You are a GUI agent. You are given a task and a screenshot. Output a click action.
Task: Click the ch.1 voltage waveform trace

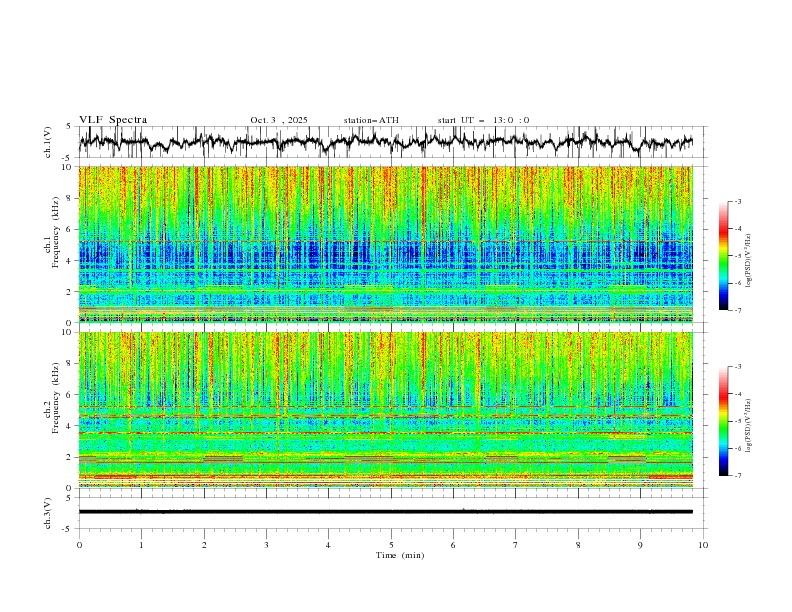386,142
